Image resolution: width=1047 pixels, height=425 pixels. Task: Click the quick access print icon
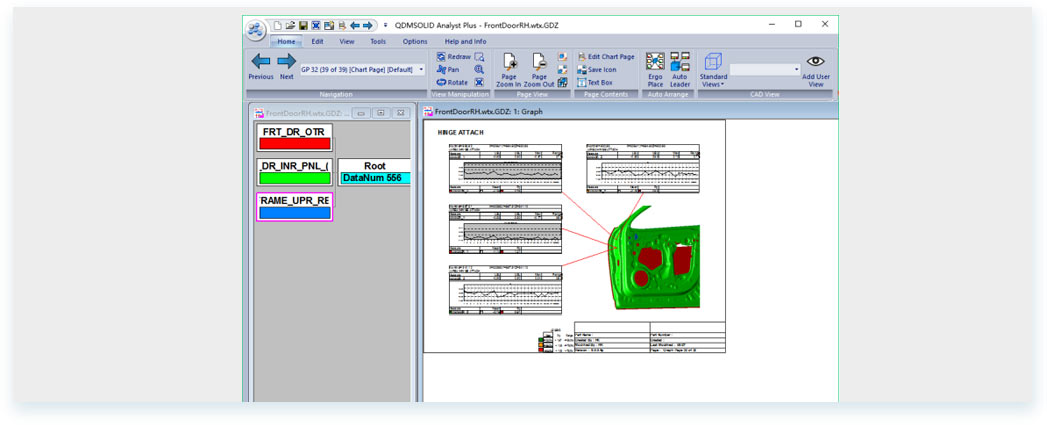342,25
